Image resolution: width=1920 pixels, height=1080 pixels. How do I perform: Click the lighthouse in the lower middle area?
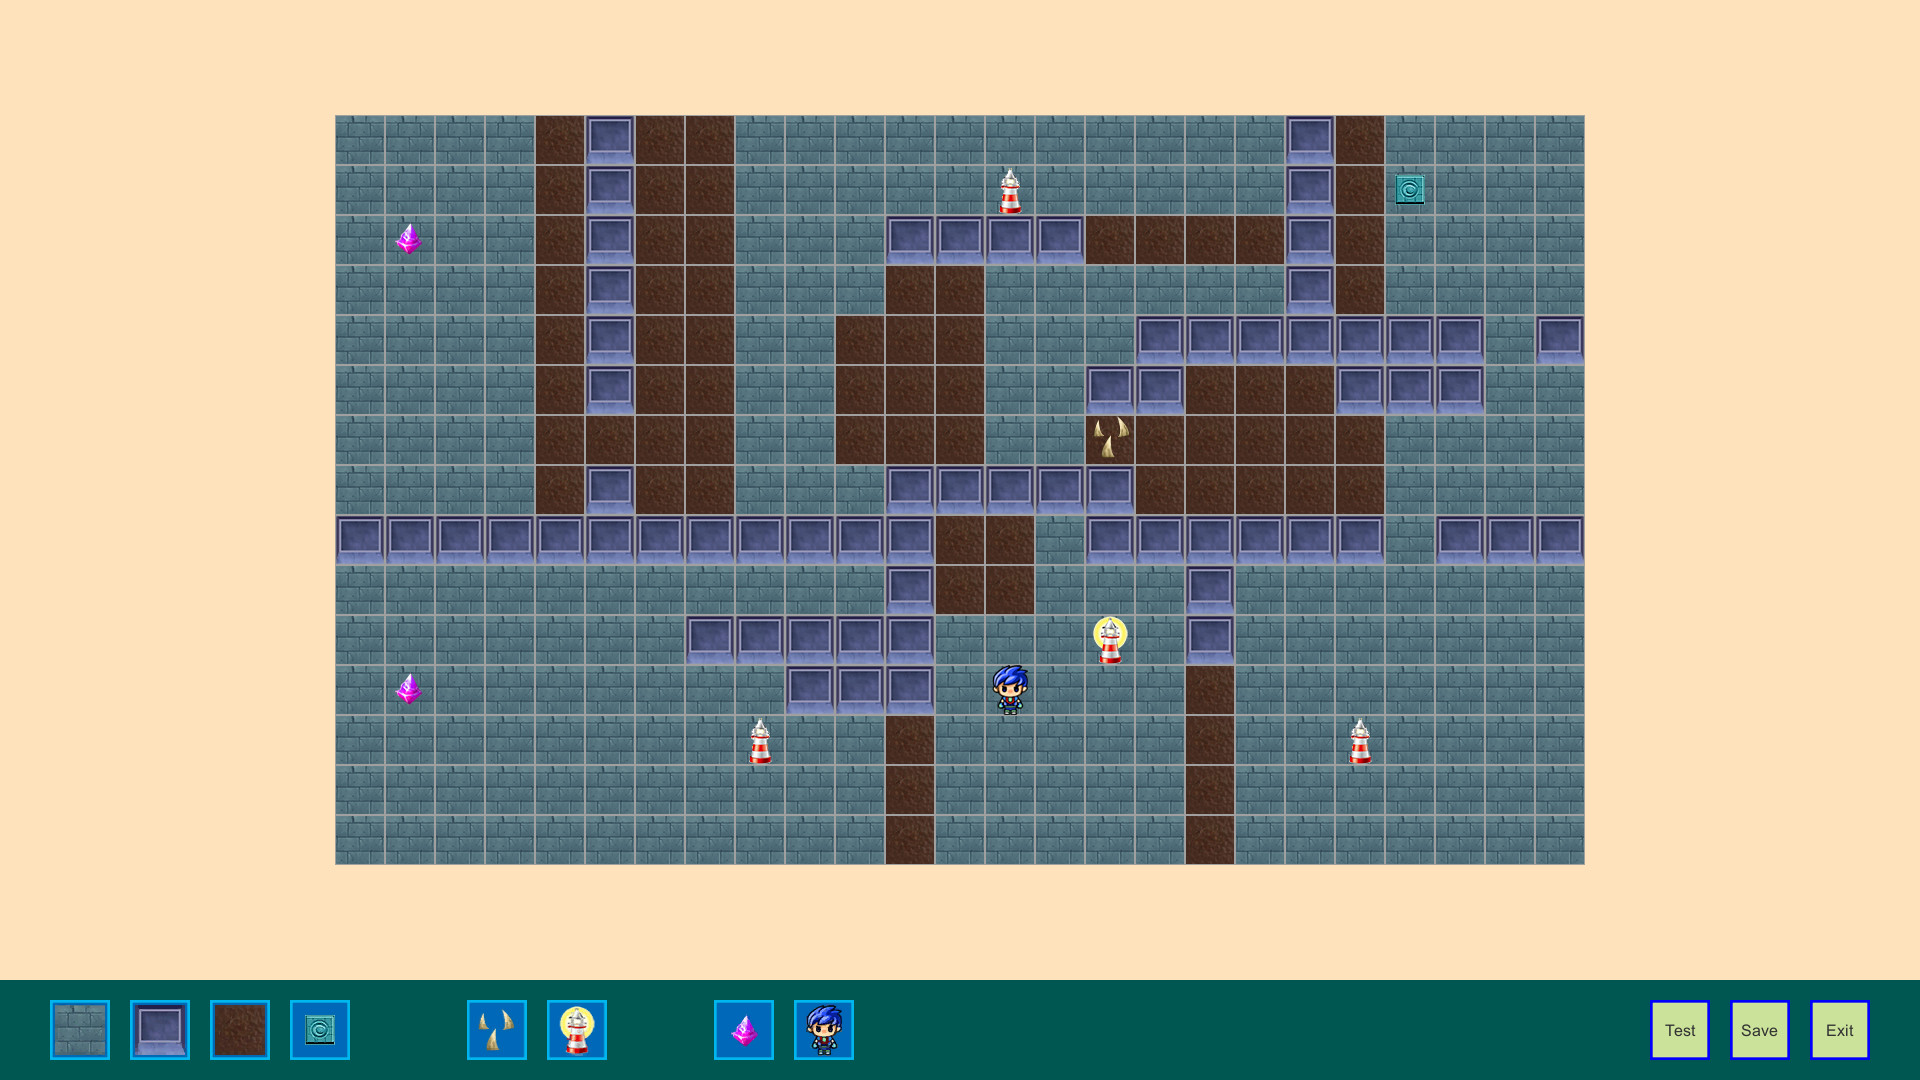[x=761, y=740]
